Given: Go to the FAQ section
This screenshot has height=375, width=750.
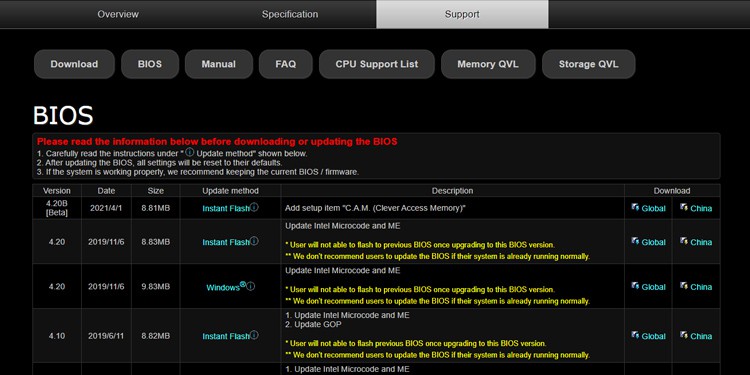Looking at the screenshot, I should click(x=286, y=64).
